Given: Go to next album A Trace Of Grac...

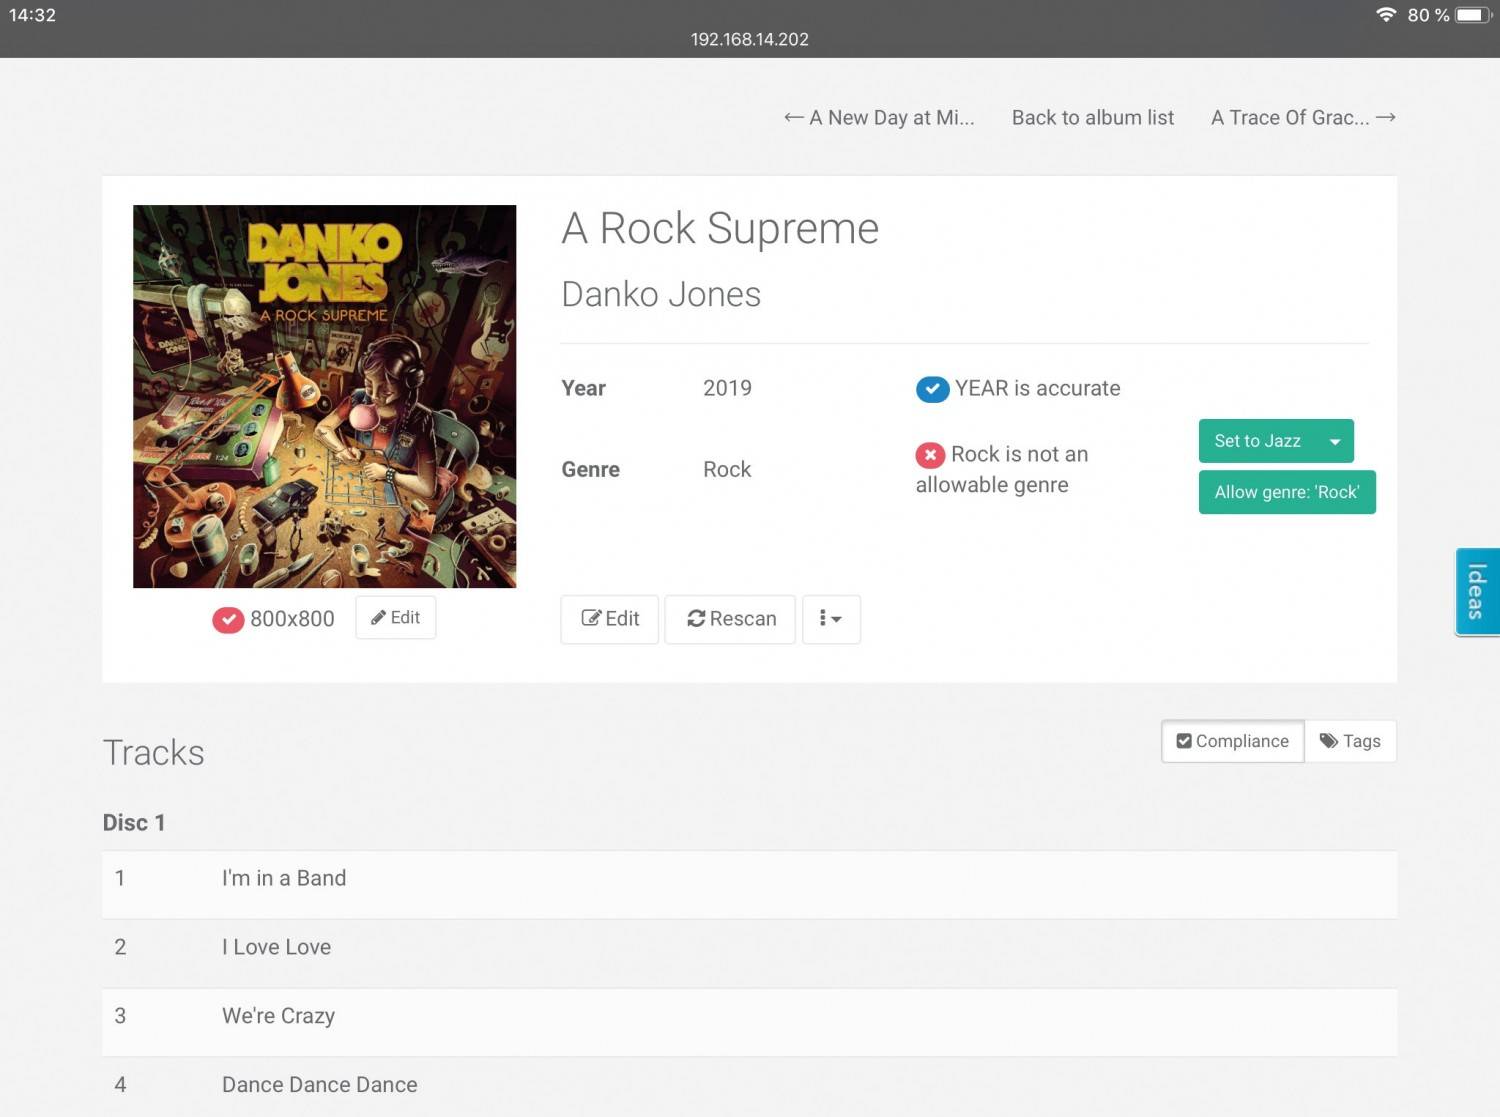Looking at the screenshot, I should (x=1303, y=118).
